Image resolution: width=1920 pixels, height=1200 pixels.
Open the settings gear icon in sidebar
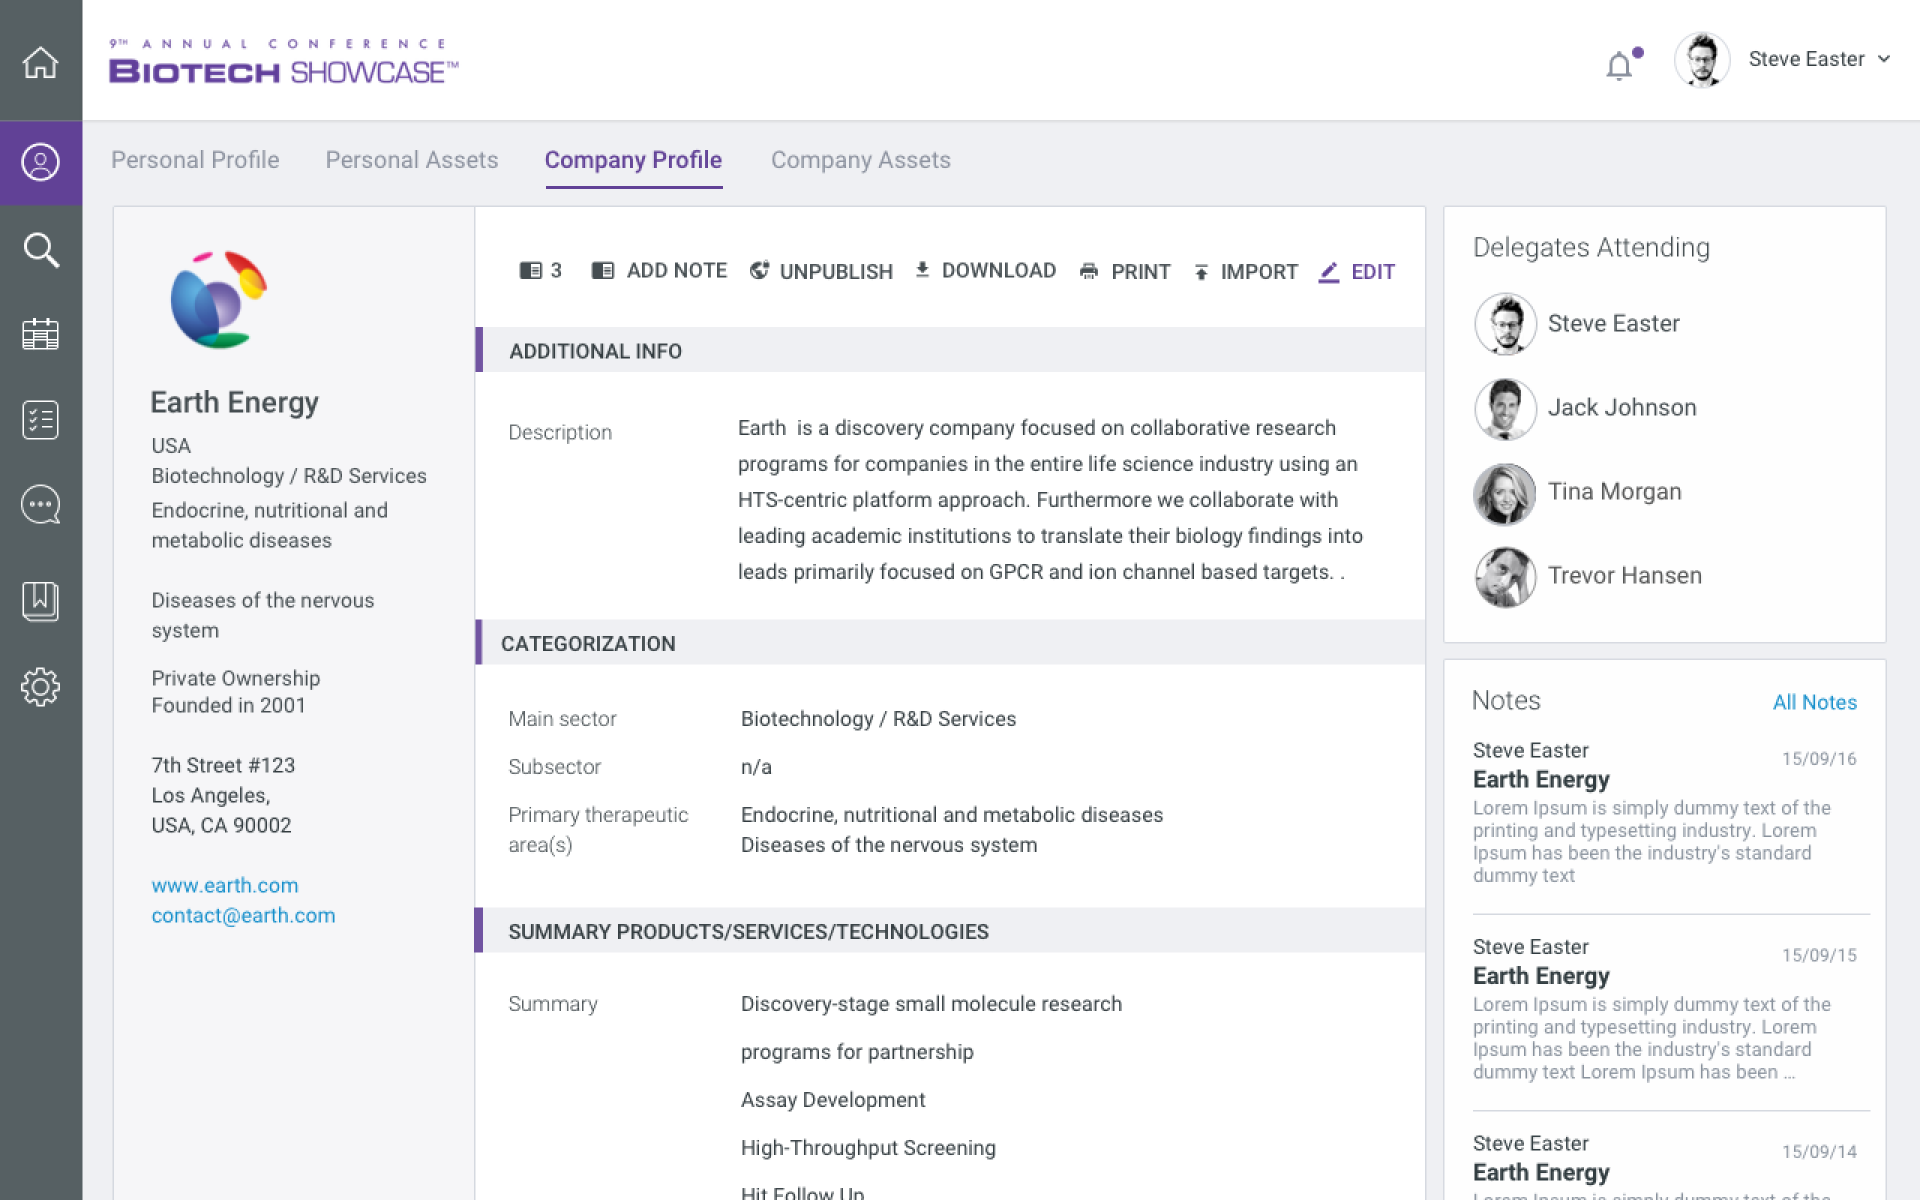click(x=41, y=687)
